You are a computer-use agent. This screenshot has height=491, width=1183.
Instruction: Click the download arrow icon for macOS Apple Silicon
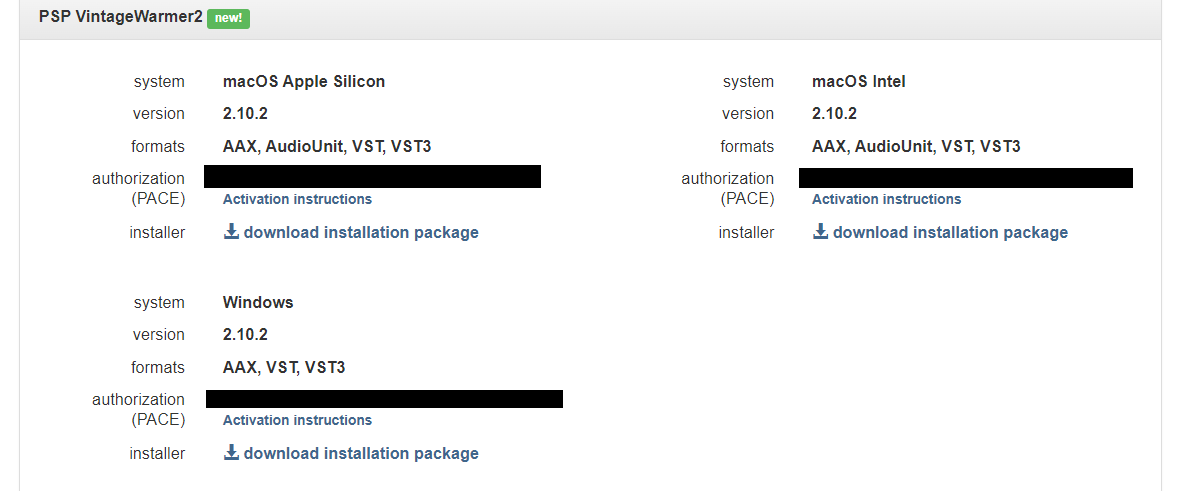(x=231, y=232)
